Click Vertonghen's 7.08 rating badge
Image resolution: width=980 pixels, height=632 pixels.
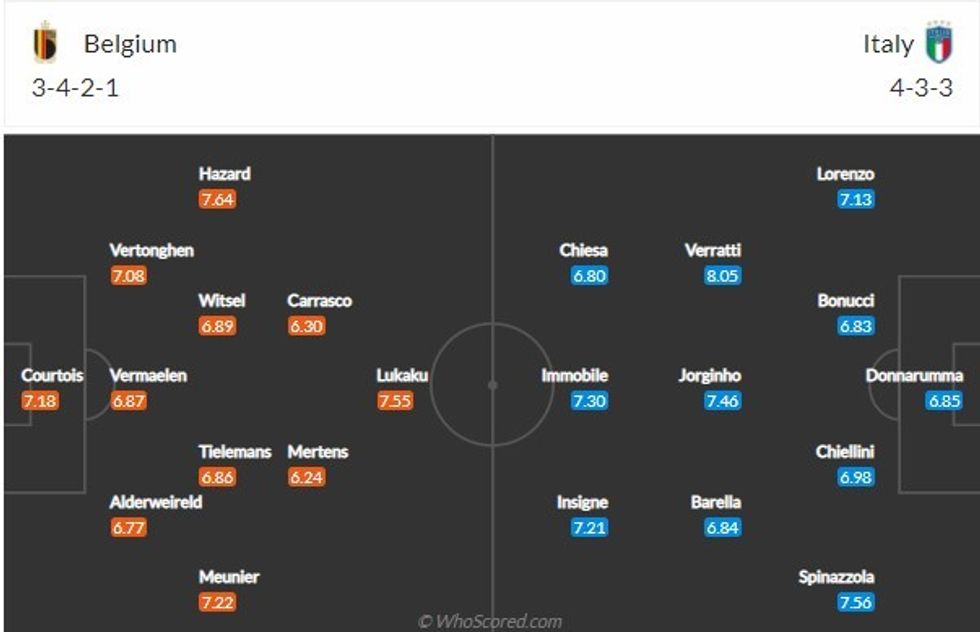click(128, 276)
